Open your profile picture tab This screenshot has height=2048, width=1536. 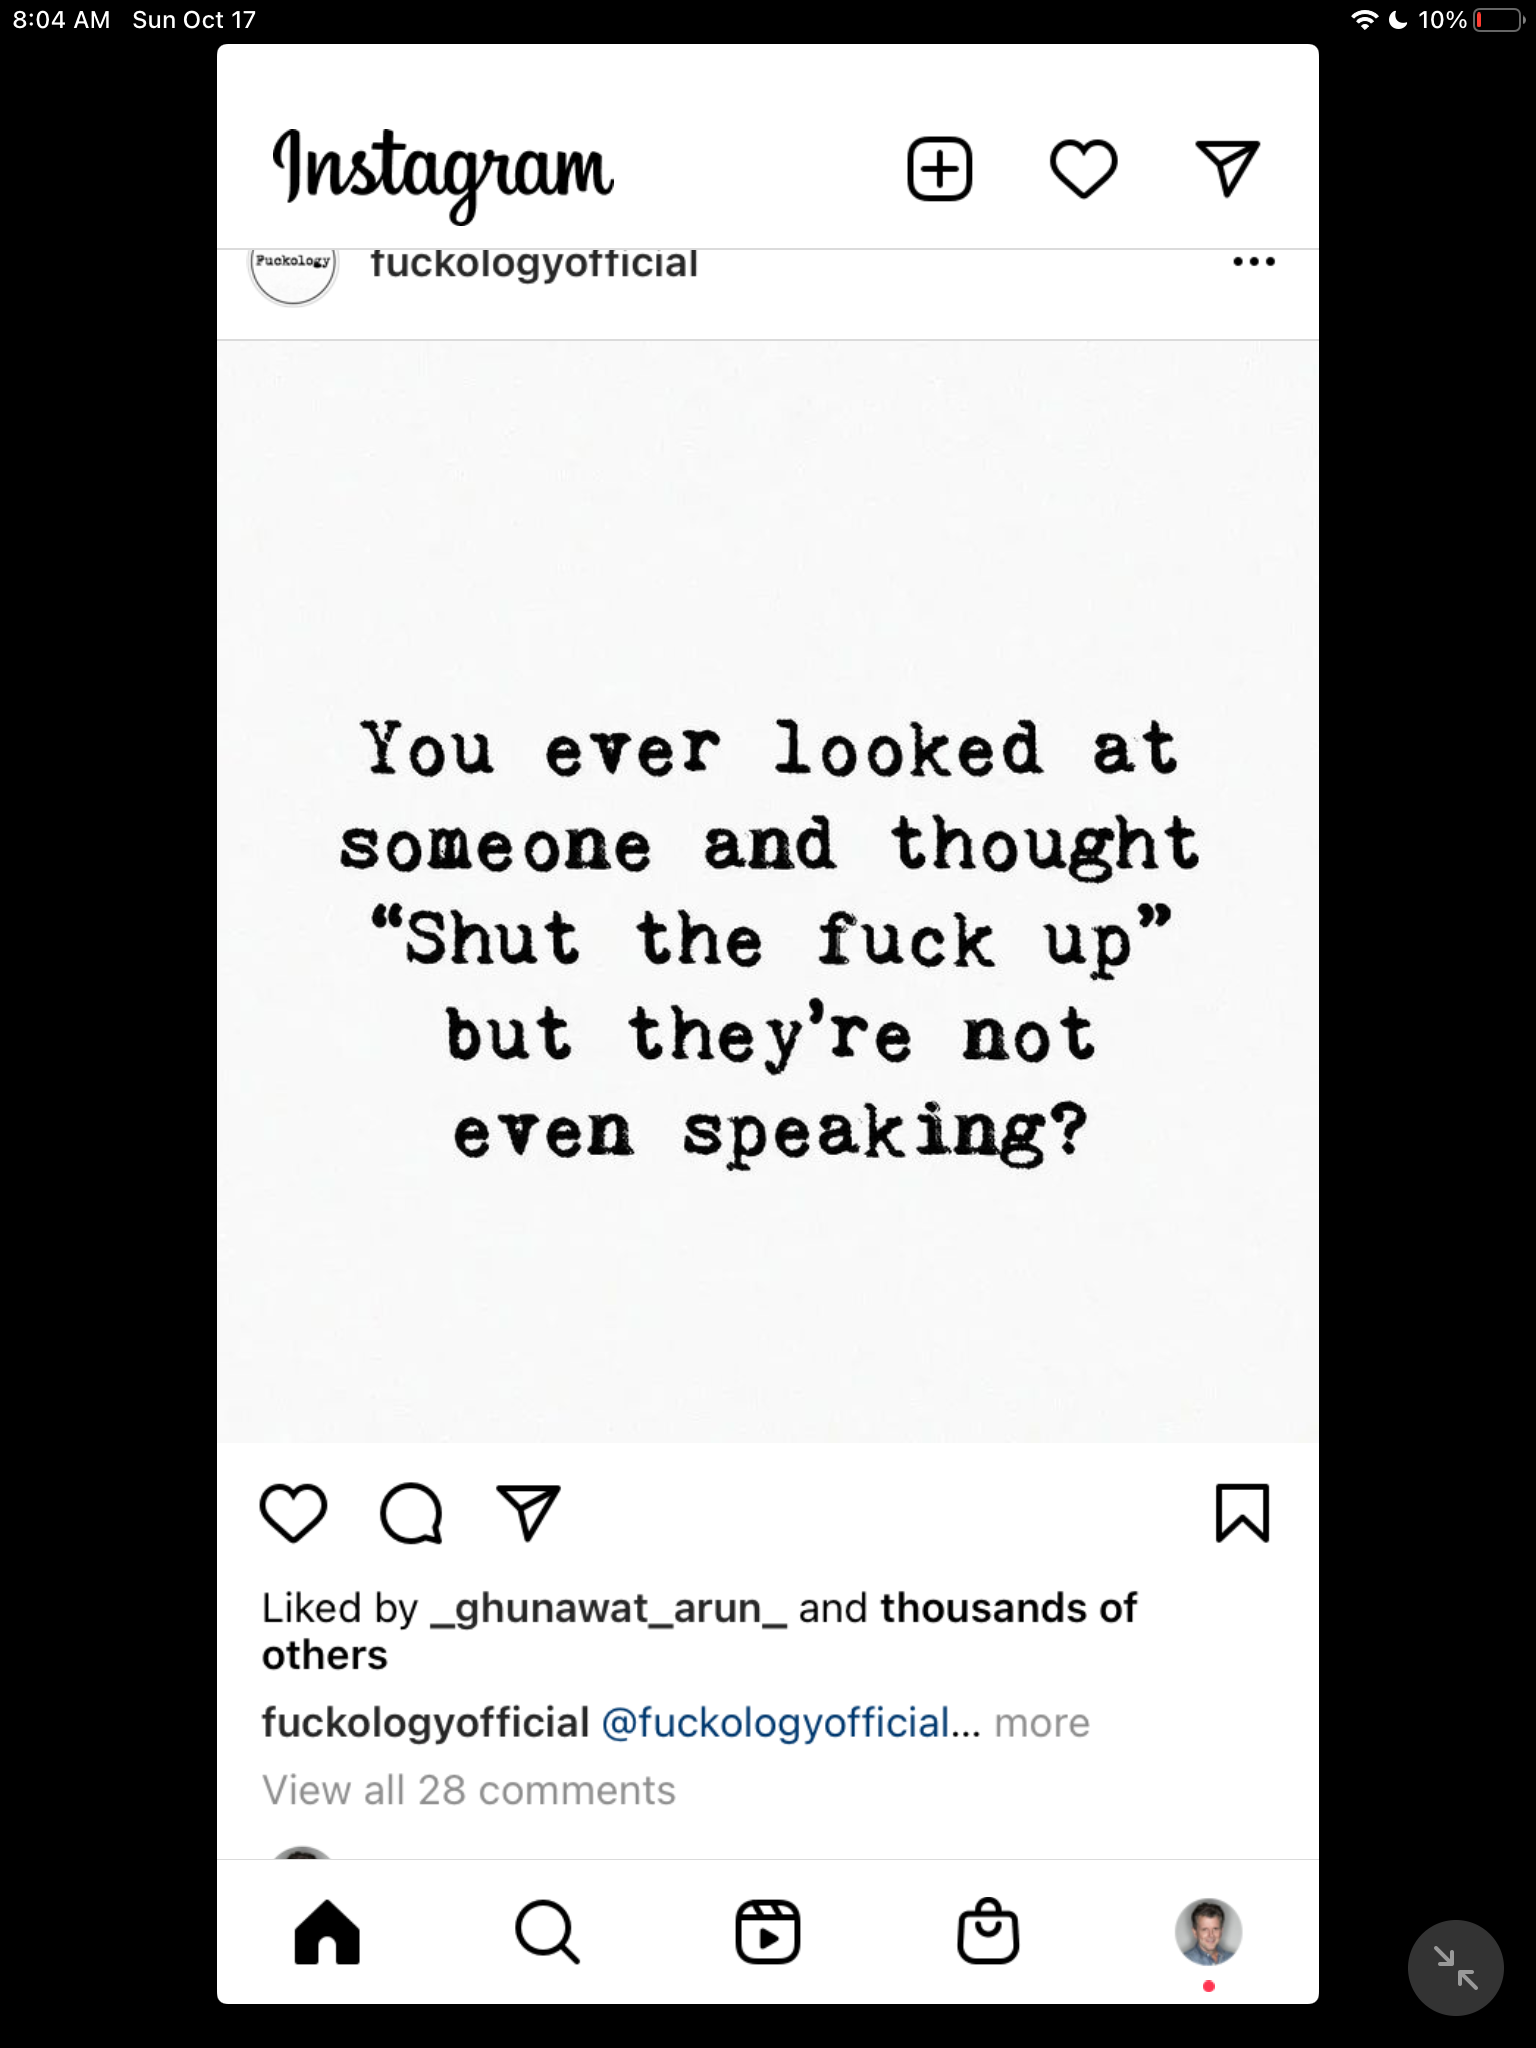click(x=1208, y=1932)
